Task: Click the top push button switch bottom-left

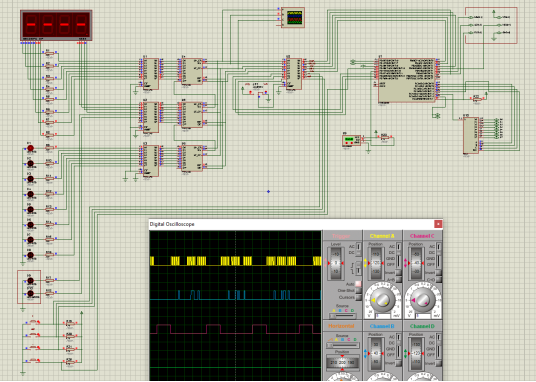Action: [x=33, y=322]
